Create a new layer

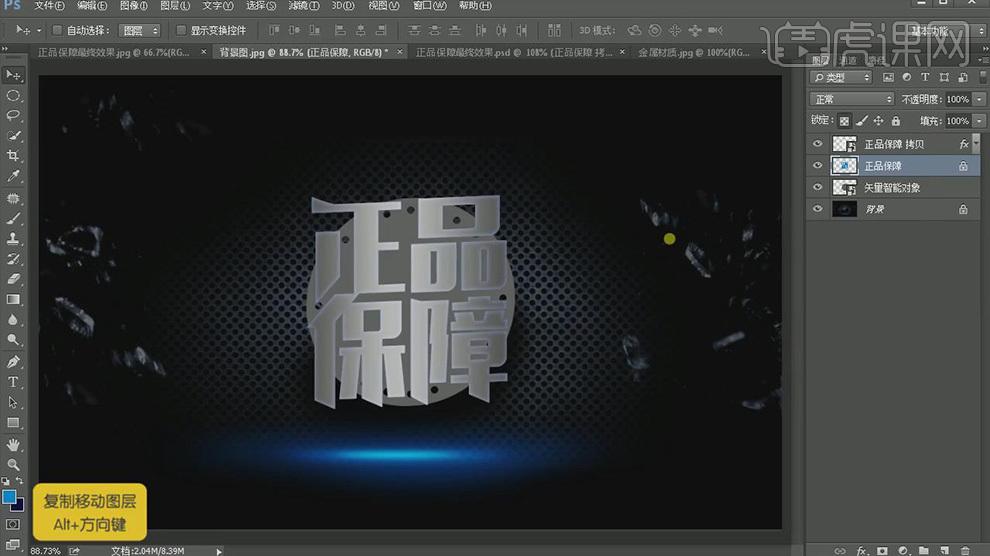point(945,550)
